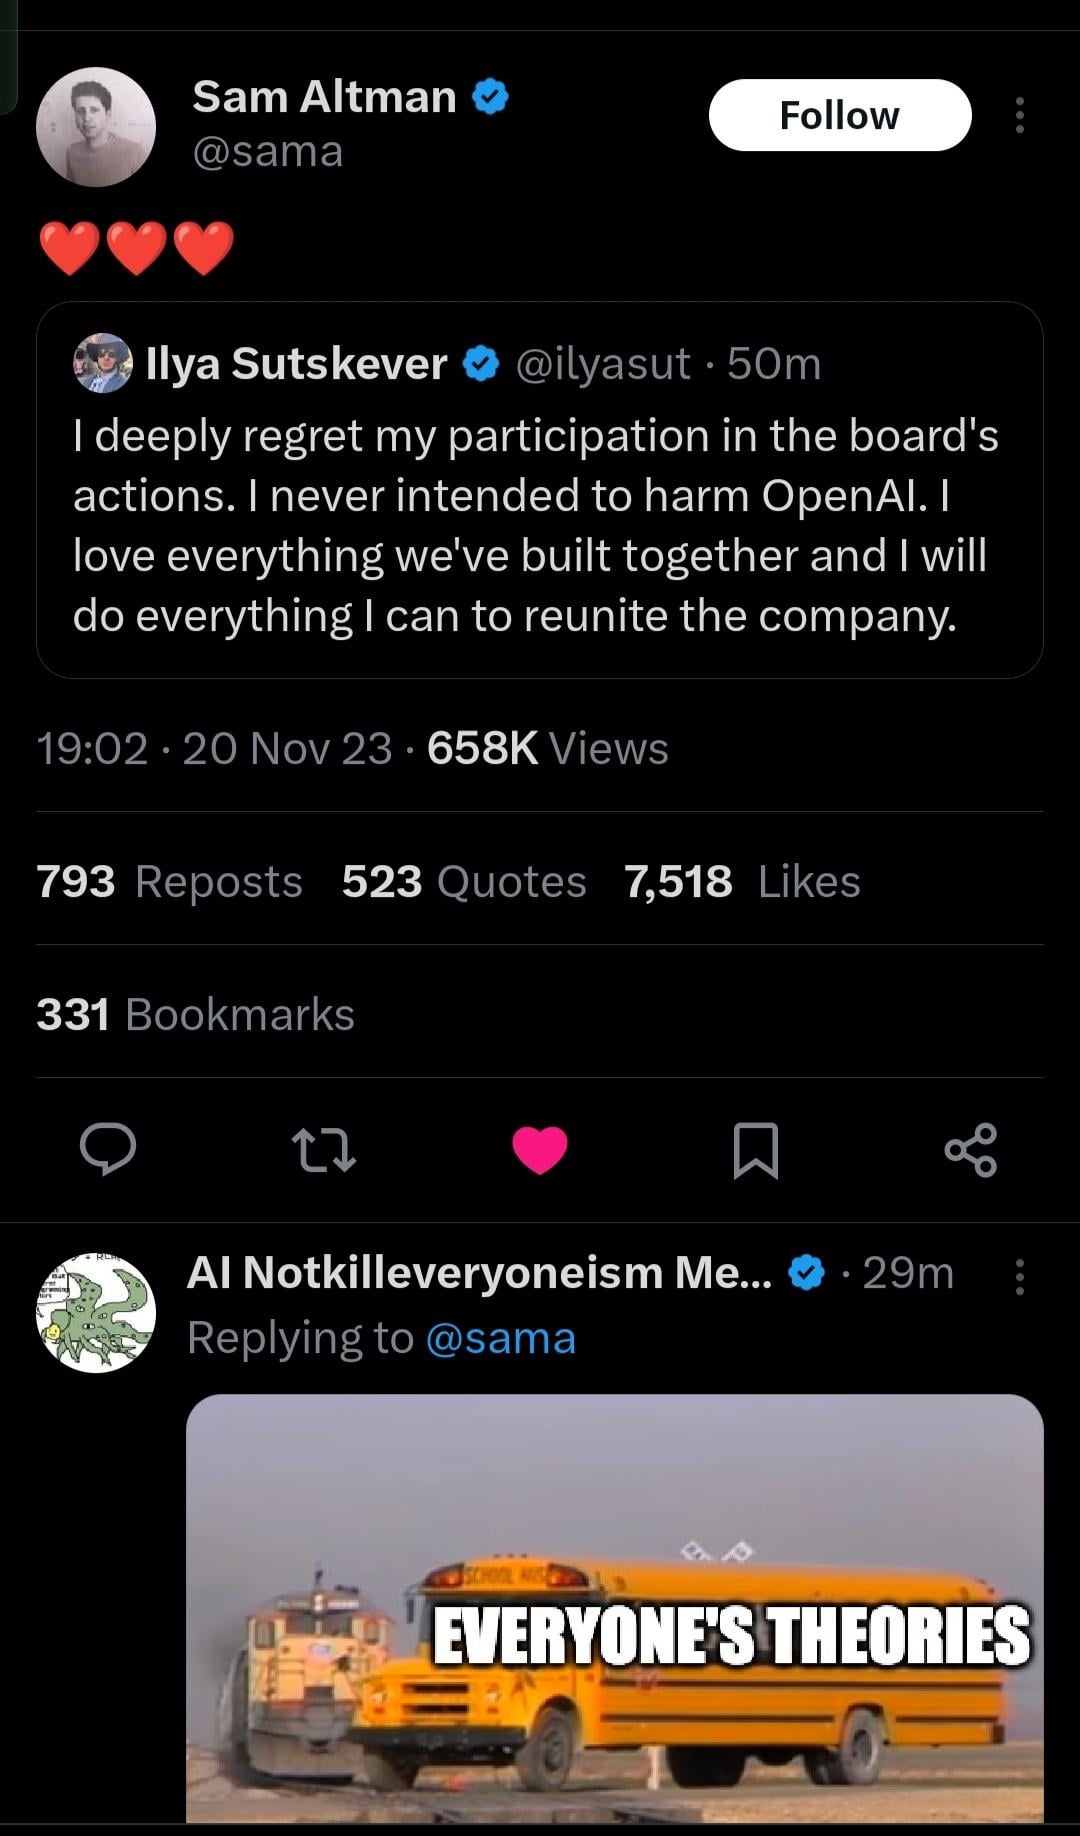
Task: Click the @sama mention in reply
Action: 501,1338
